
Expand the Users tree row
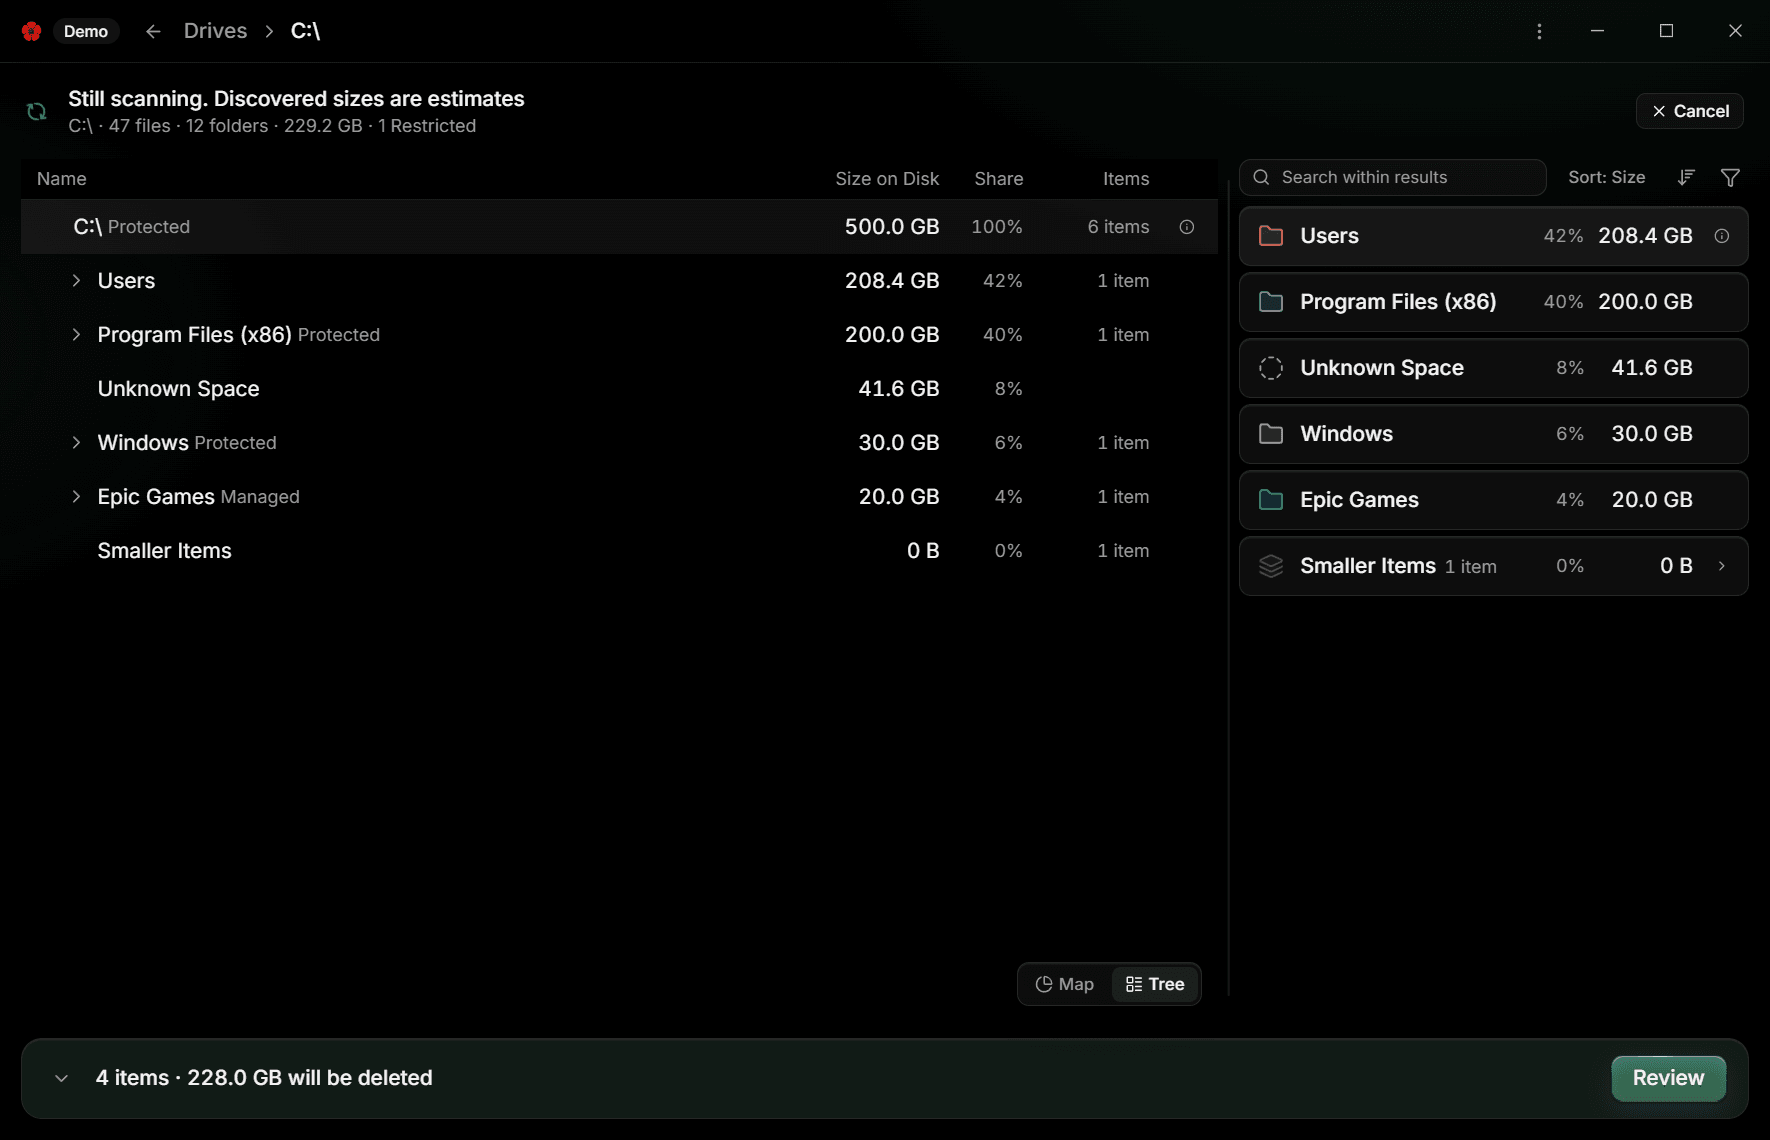(x=76, y=281)
